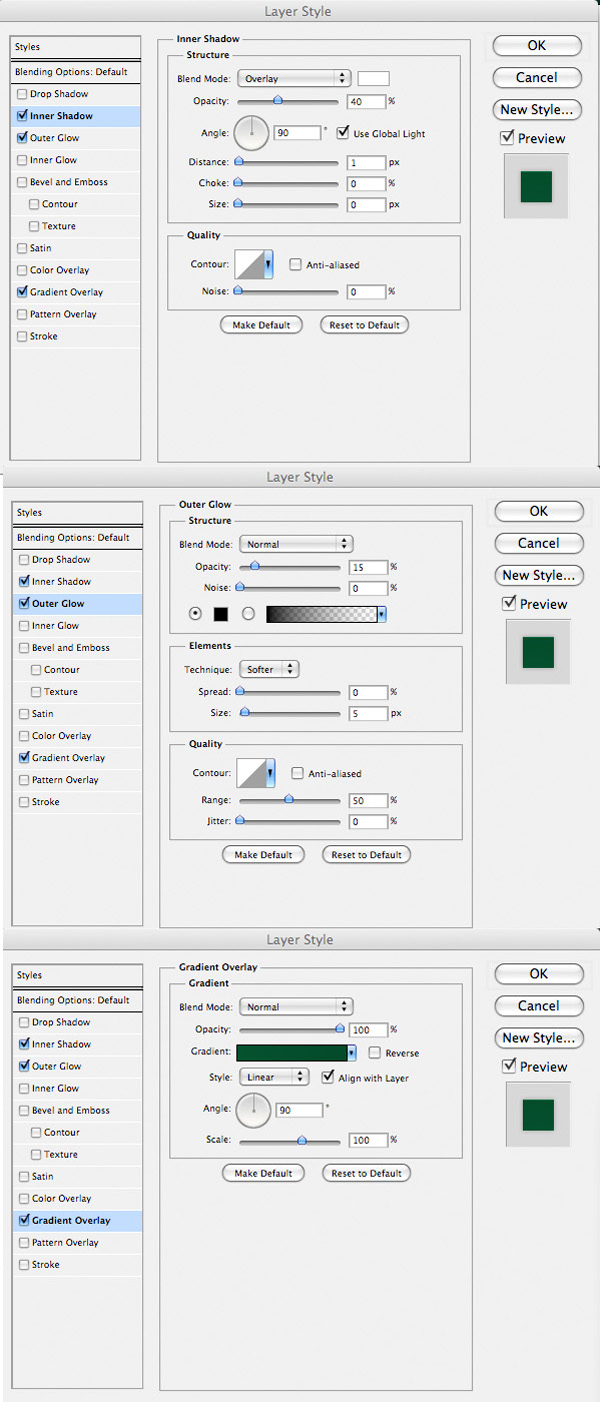Screen dimensions: 600x1402
Task: Click the Outer Glow Spread slider handle
Action: 240,691
